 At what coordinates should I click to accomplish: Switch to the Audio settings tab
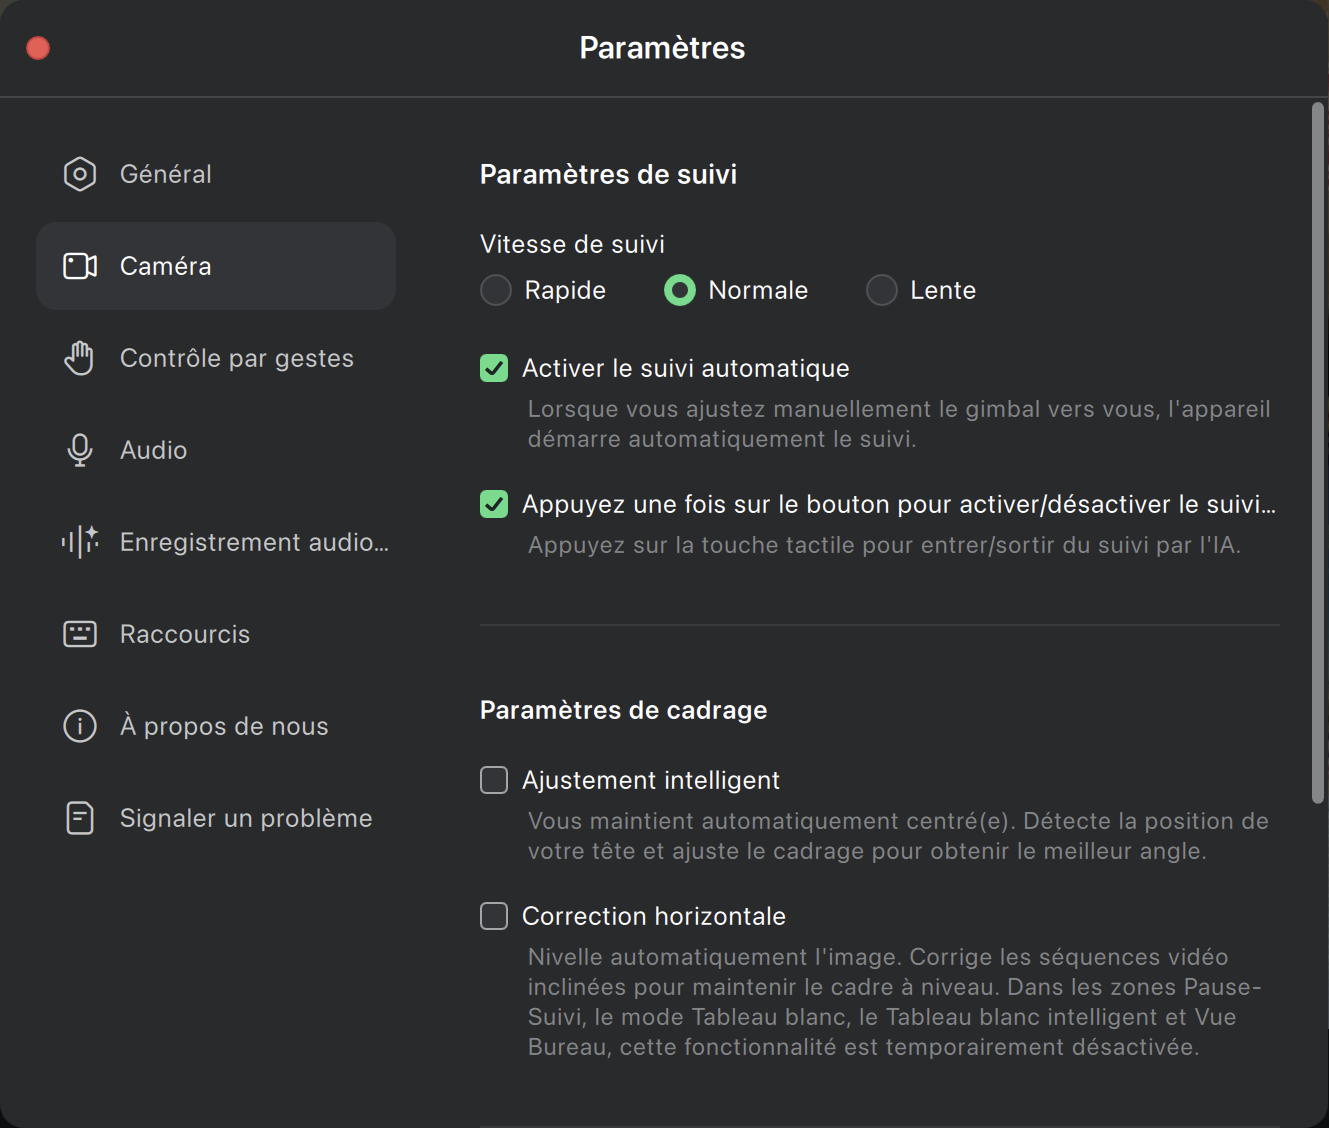[154, 450]
